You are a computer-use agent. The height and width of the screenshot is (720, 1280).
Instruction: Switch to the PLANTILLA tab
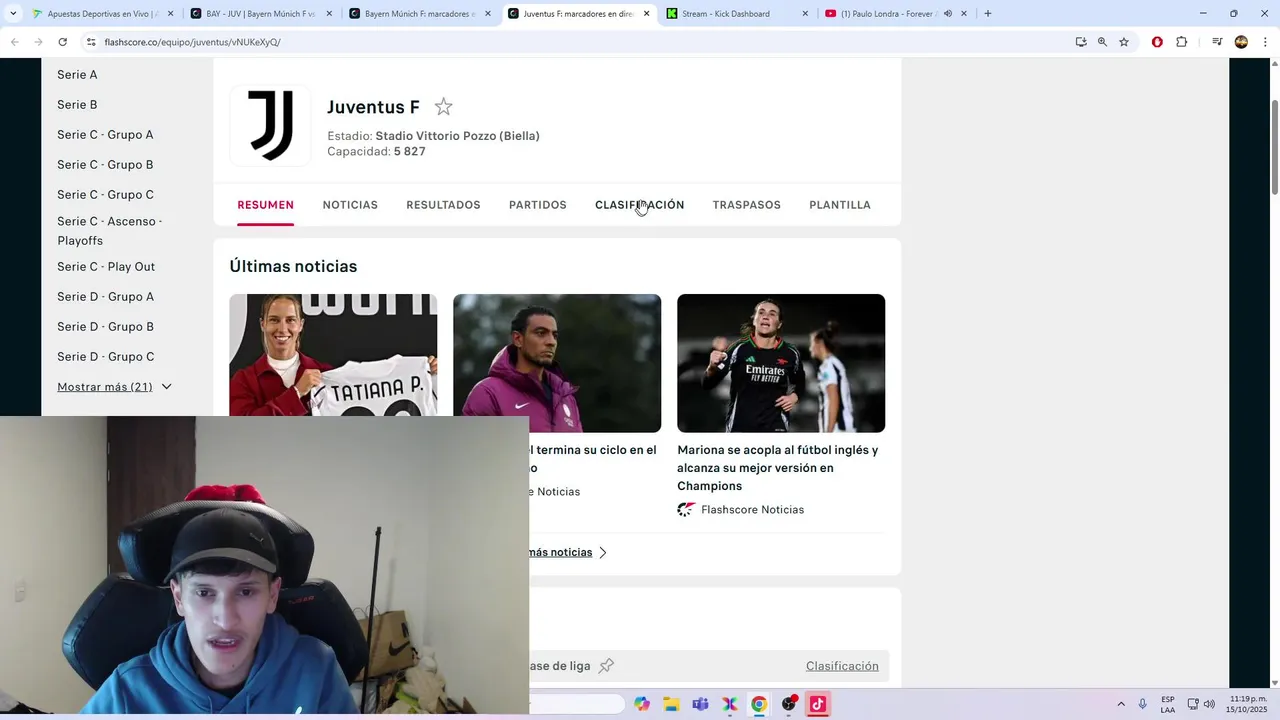pos(840,205)
